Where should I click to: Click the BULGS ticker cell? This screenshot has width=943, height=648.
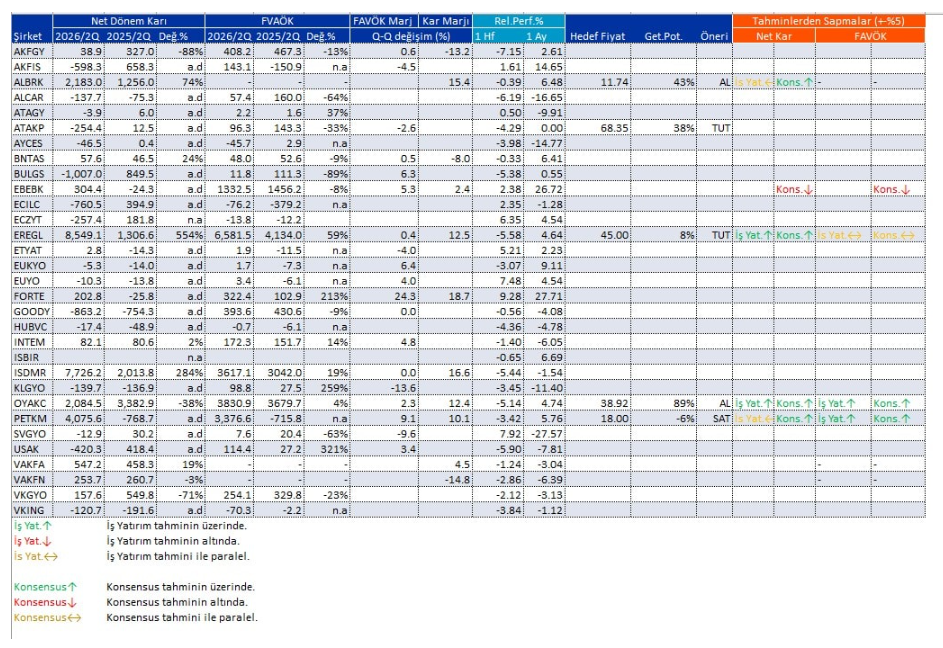tap(32, 174)
